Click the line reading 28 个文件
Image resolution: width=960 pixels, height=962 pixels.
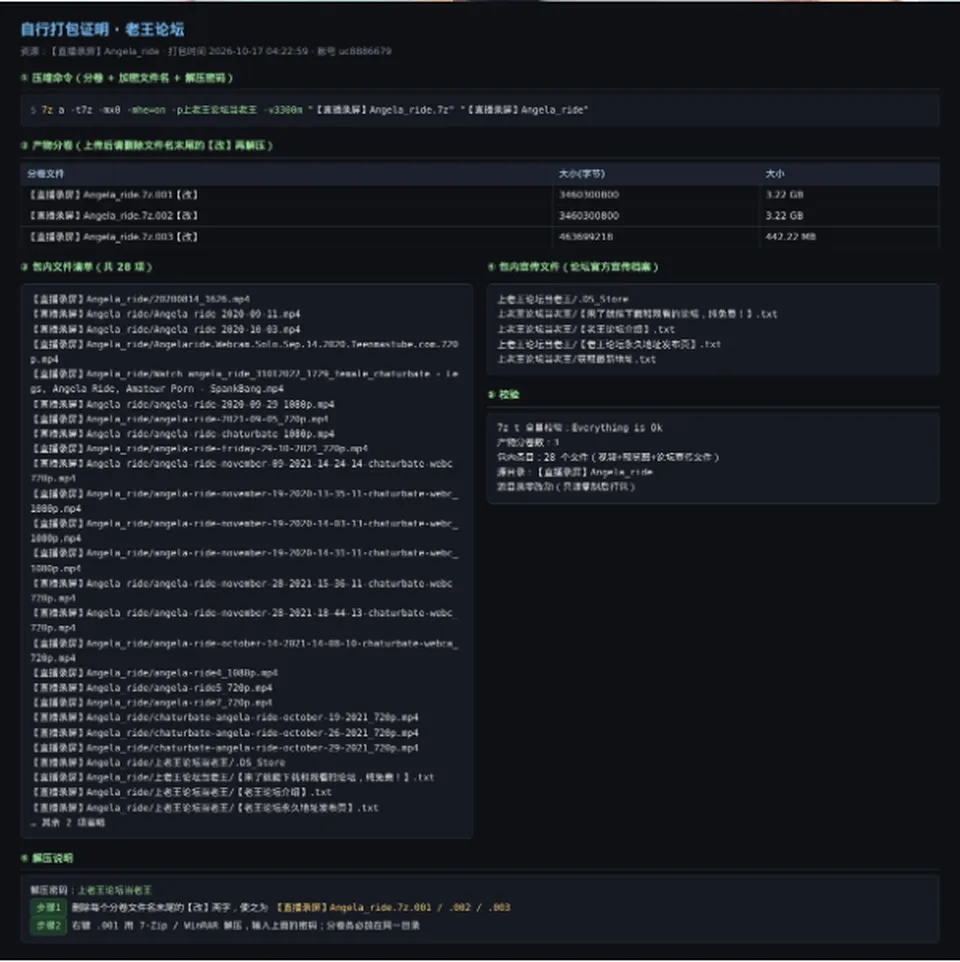(x=608, y=457)
